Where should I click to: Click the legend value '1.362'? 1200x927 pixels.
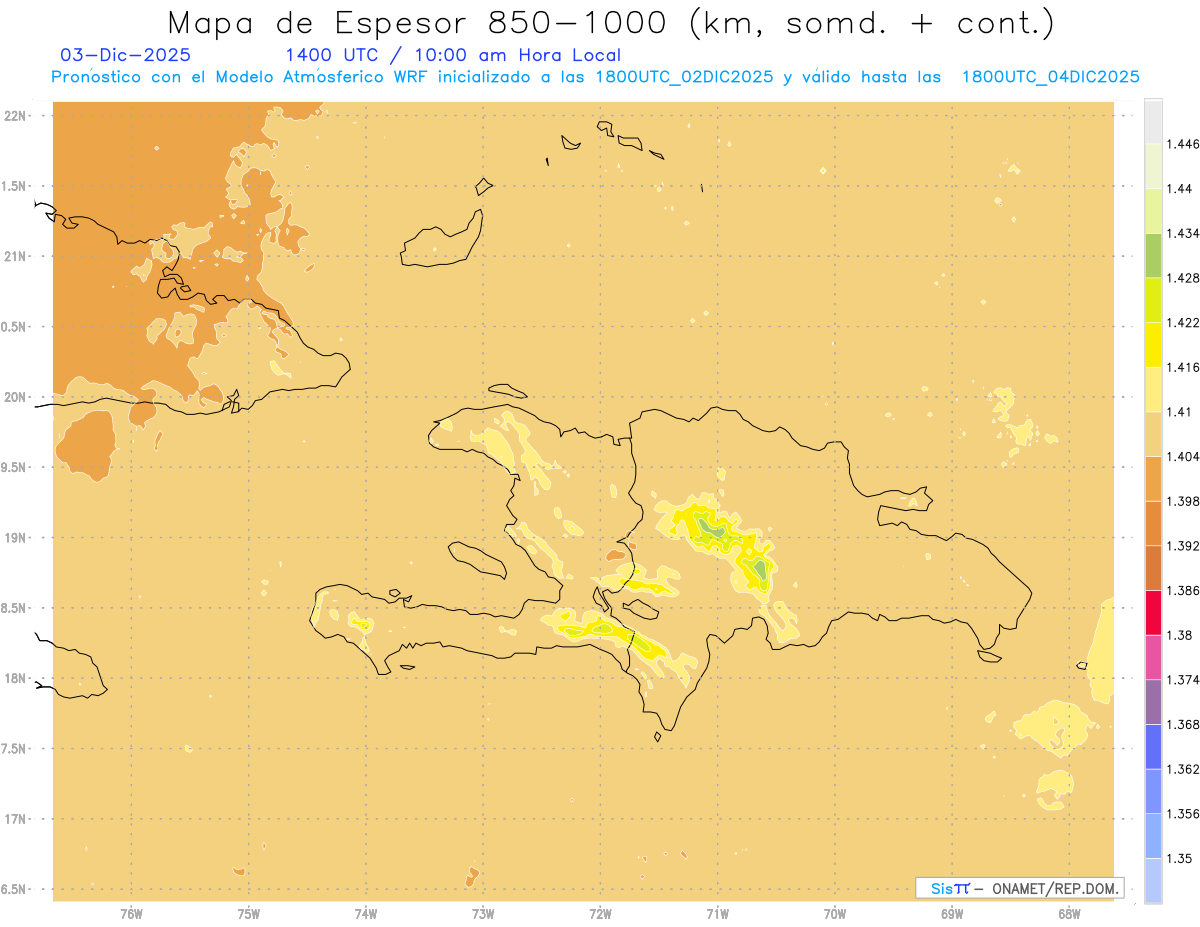(x=1184, y=768)
